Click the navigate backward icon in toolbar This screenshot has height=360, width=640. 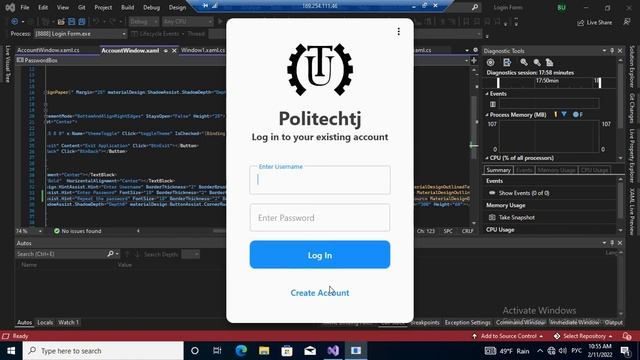(x=14, y=21)
